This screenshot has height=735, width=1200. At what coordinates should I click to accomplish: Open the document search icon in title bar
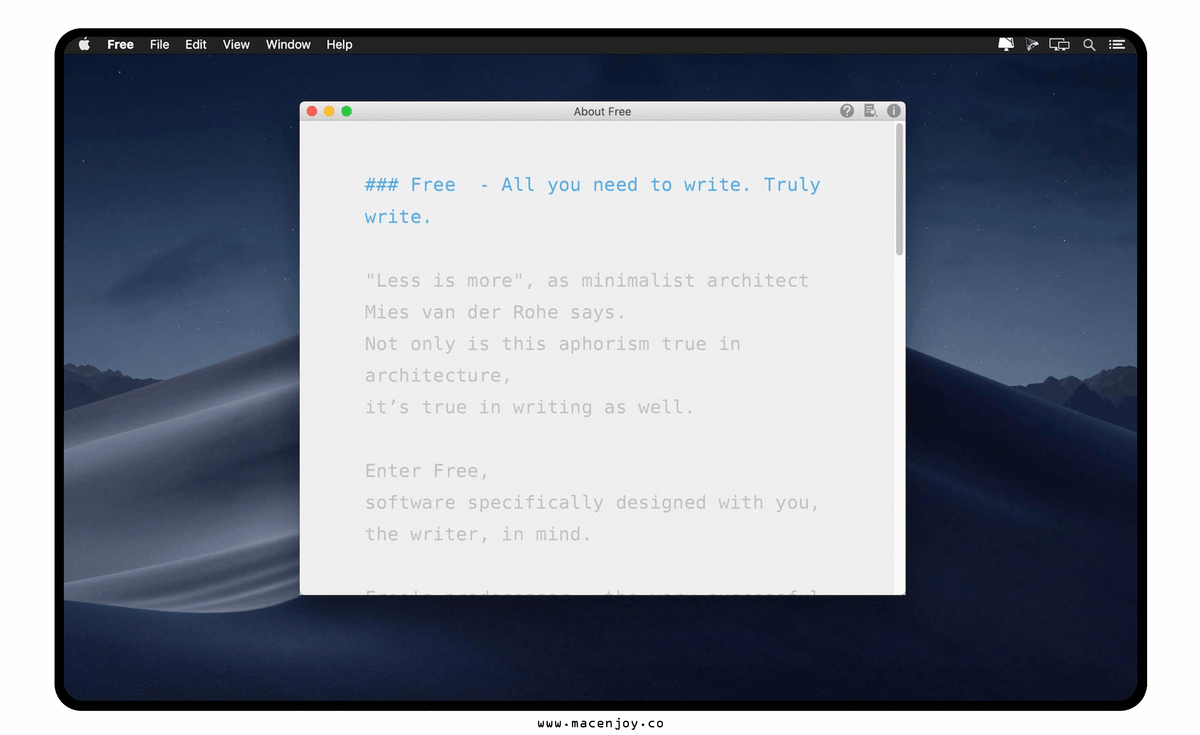tap(871, 111)
